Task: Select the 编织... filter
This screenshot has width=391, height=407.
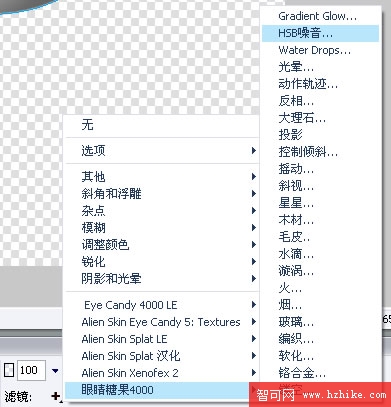Action: click(320, 339)
